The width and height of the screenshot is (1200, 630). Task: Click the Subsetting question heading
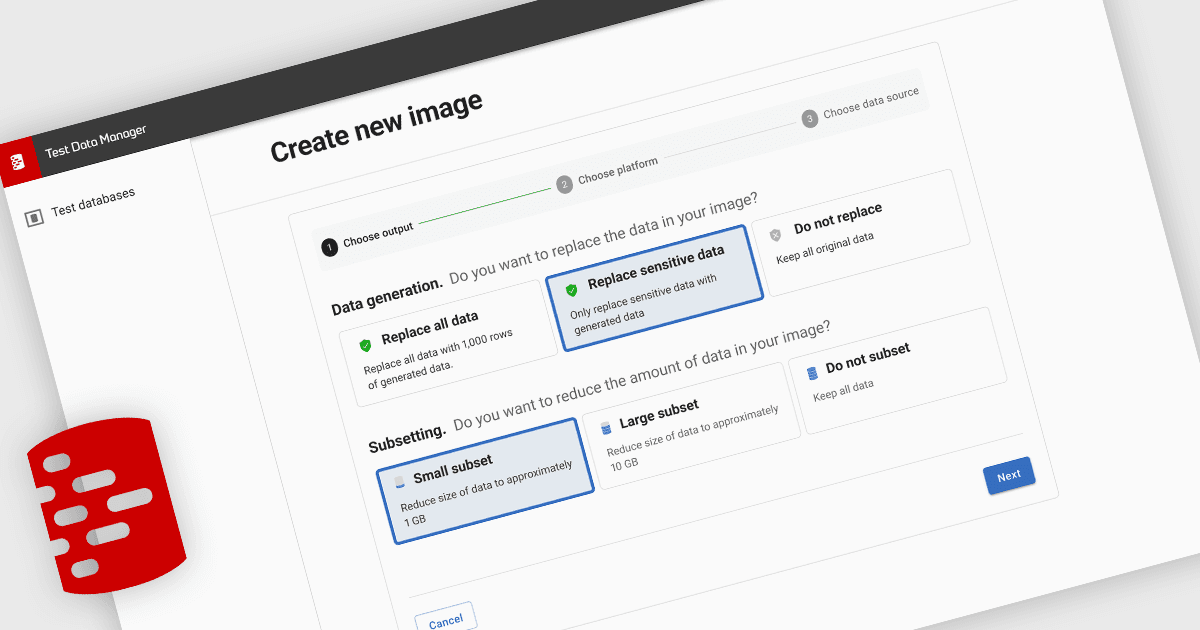599,388
